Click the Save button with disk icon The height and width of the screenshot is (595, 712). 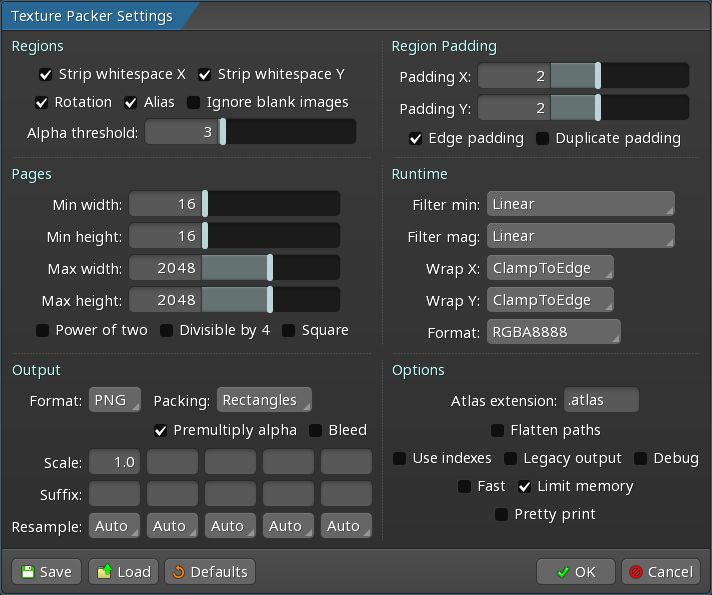click(x=46, y=572)
